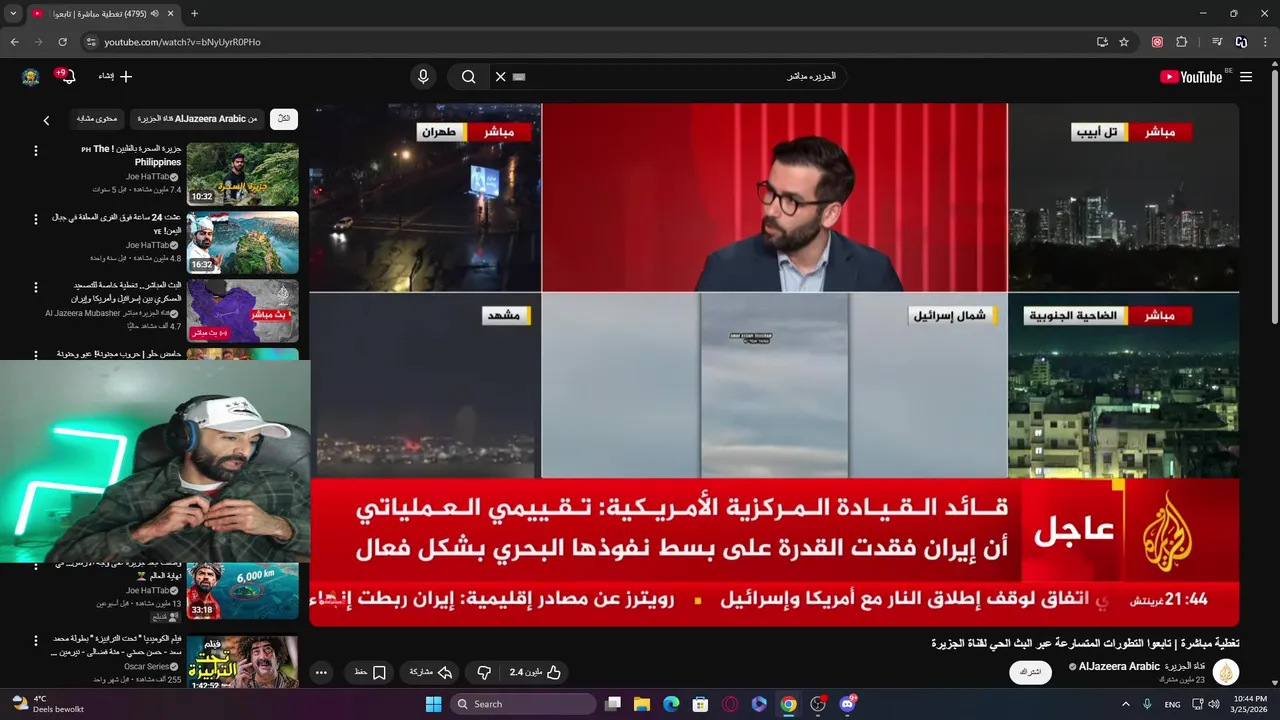Focus the YouTube search input field
This screenshot has height=720, width=1280.
pos(670,77)
